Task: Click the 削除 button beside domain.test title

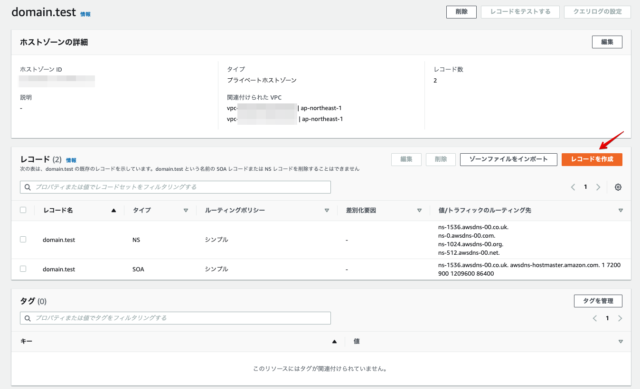Action: (x=461, y=12)
